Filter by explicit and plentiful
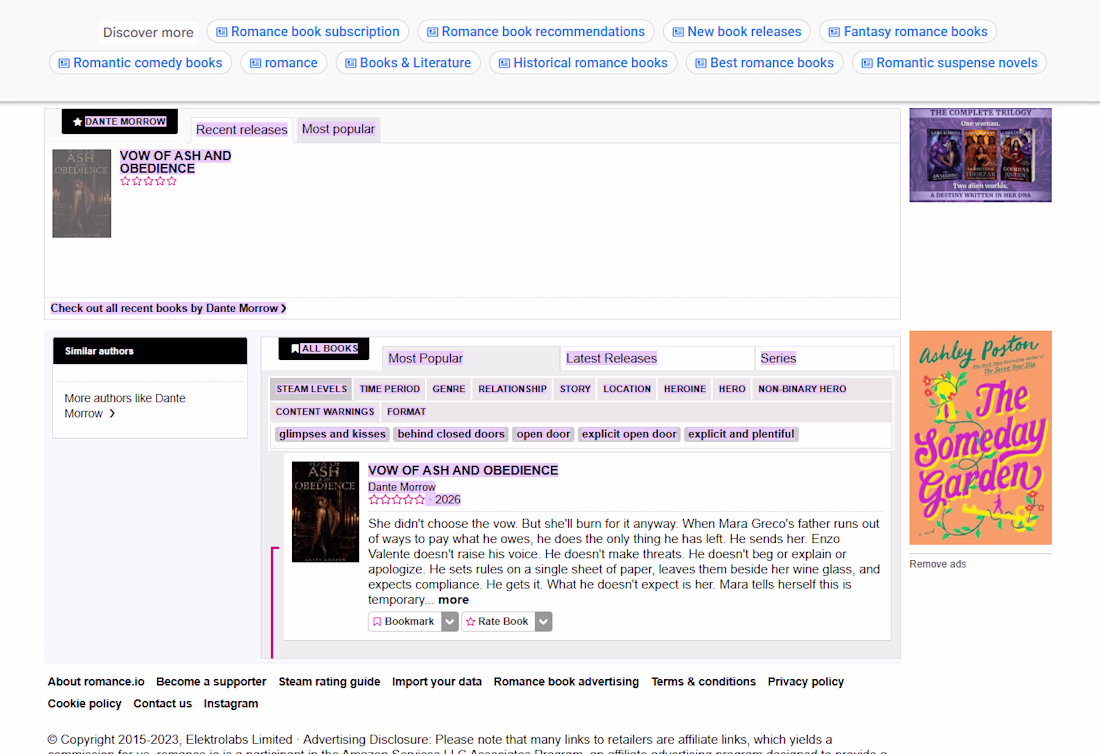 742,434
